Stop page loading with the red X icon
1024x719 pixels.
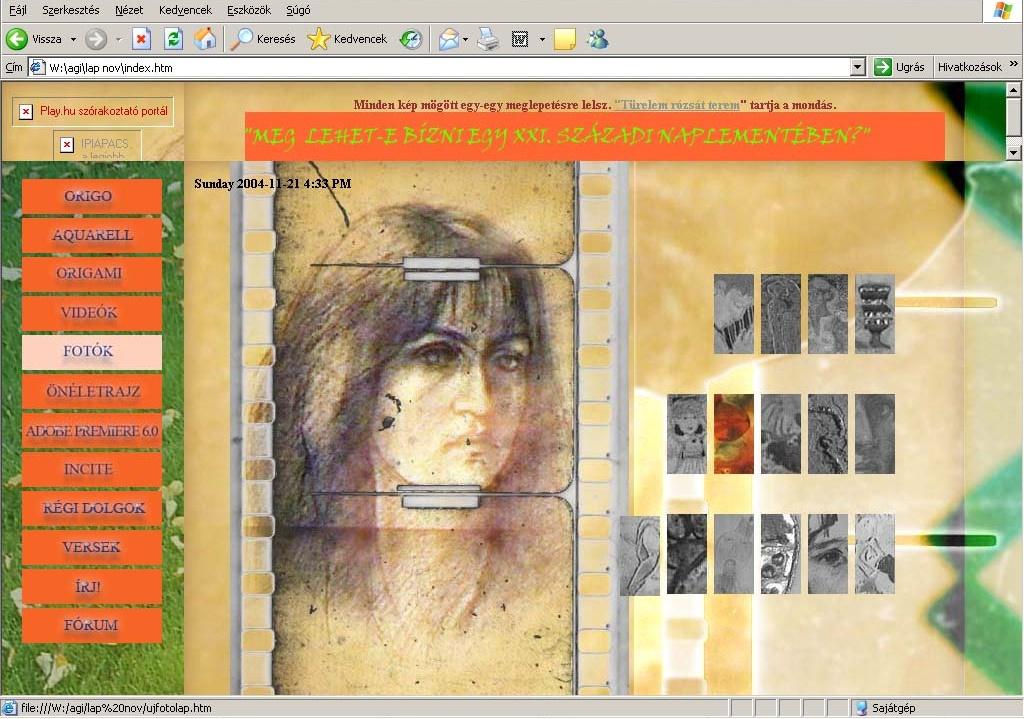pos(141,39)
